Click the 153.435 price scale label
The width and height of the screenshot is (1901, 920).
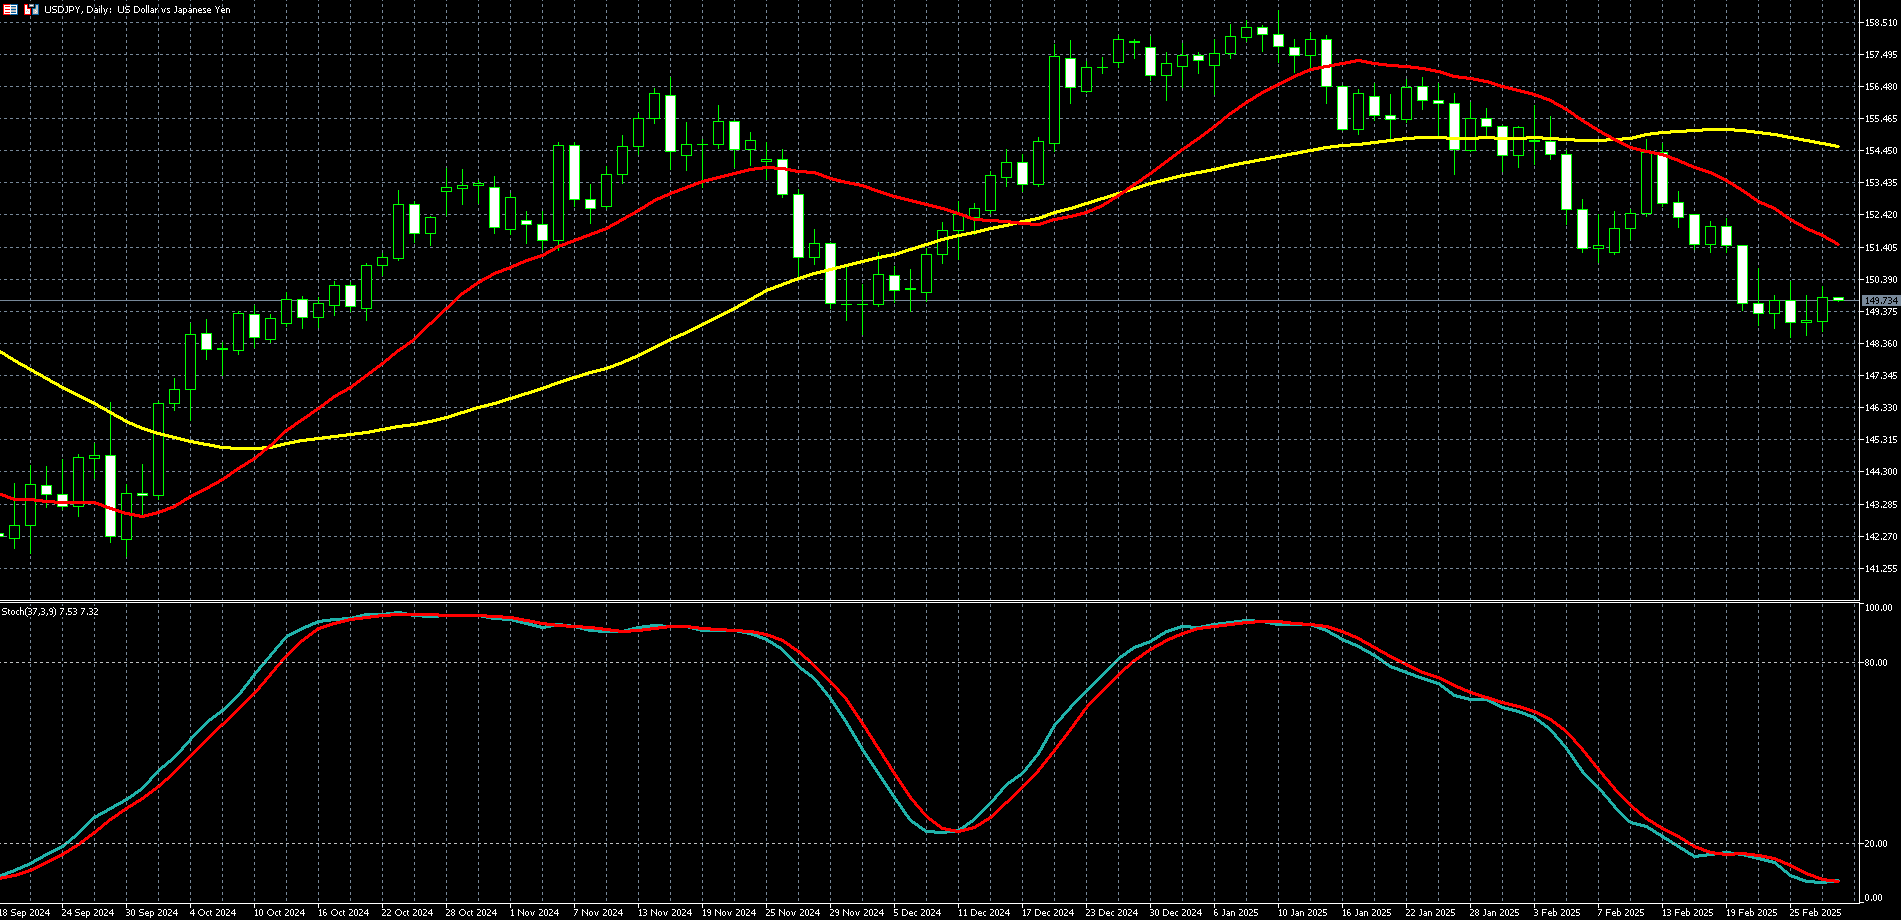[x=1881, y=183]
